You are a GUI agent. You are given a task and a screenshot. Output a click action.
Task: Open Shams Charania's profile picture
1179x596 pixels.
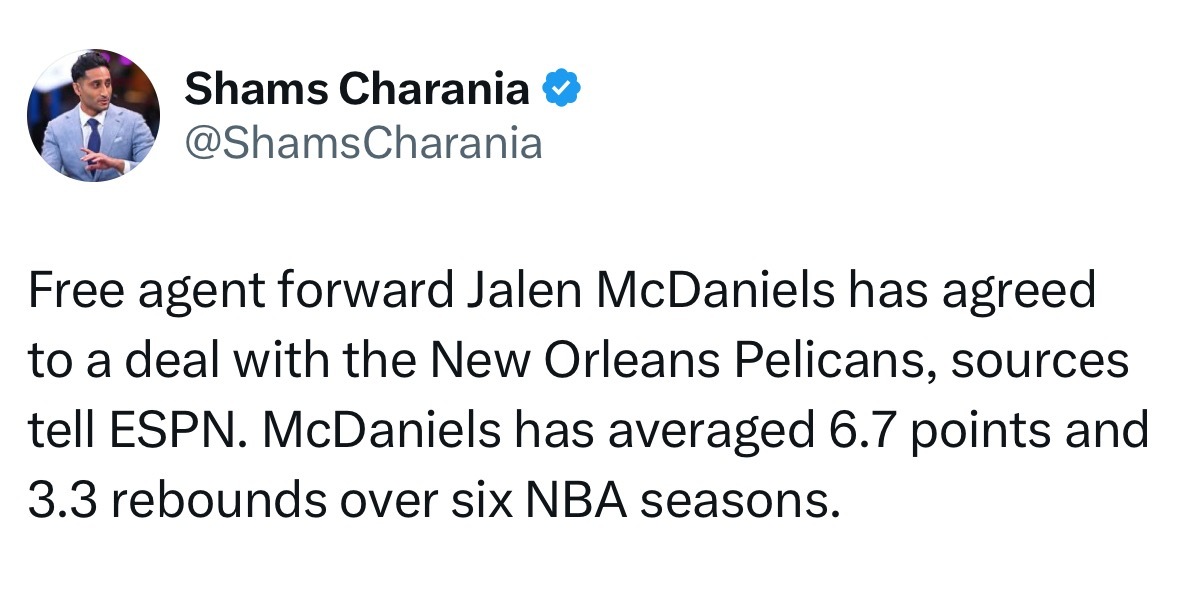(93, 115)
